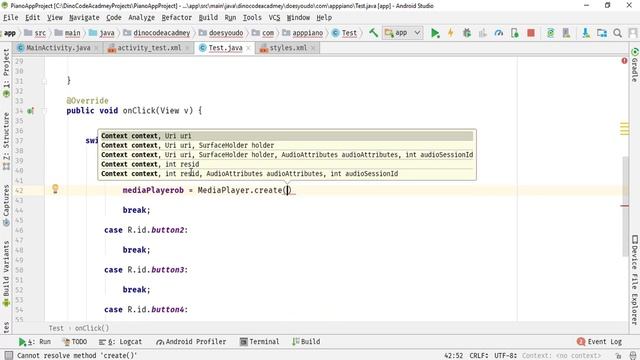Click case R.id.button3 in the code
The width and height of the screenshot is (640, 360).
coord(146,270)
